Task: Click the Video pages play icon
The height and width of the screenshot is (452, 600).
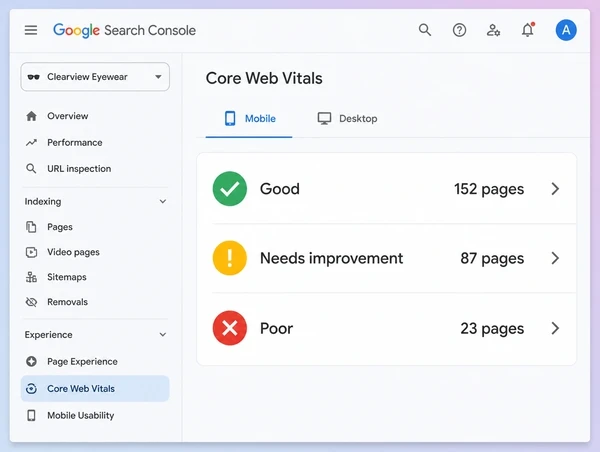Action: (x=31, y=252)
